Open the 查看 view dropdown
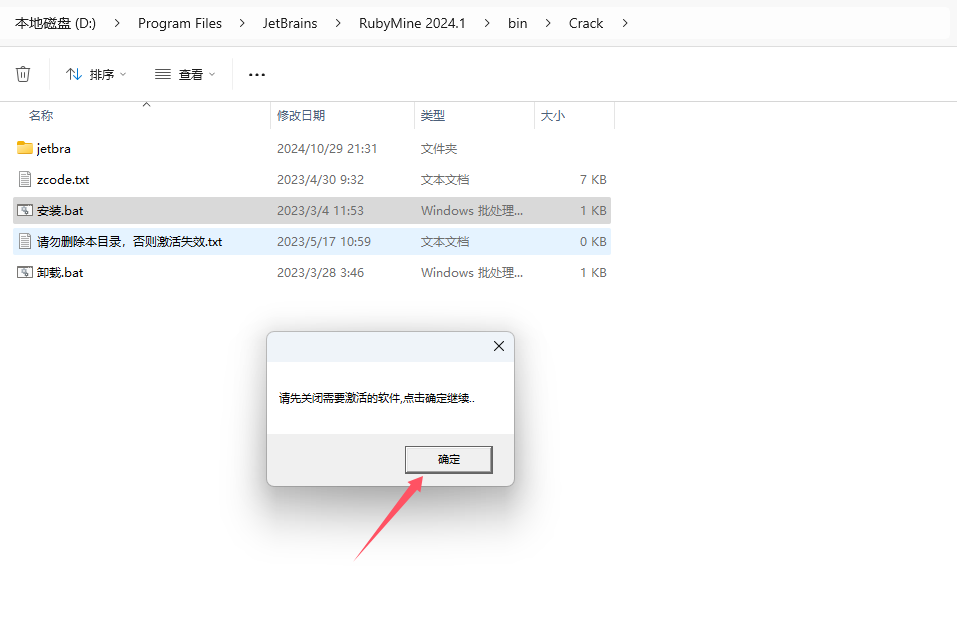This screenshot has width=957, height=625. (185, 74)
